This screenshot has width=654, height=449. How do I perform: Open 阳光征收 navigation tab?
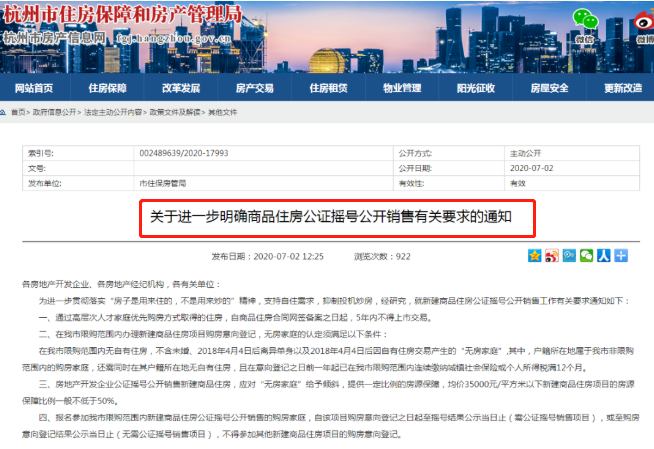point(476,88)
